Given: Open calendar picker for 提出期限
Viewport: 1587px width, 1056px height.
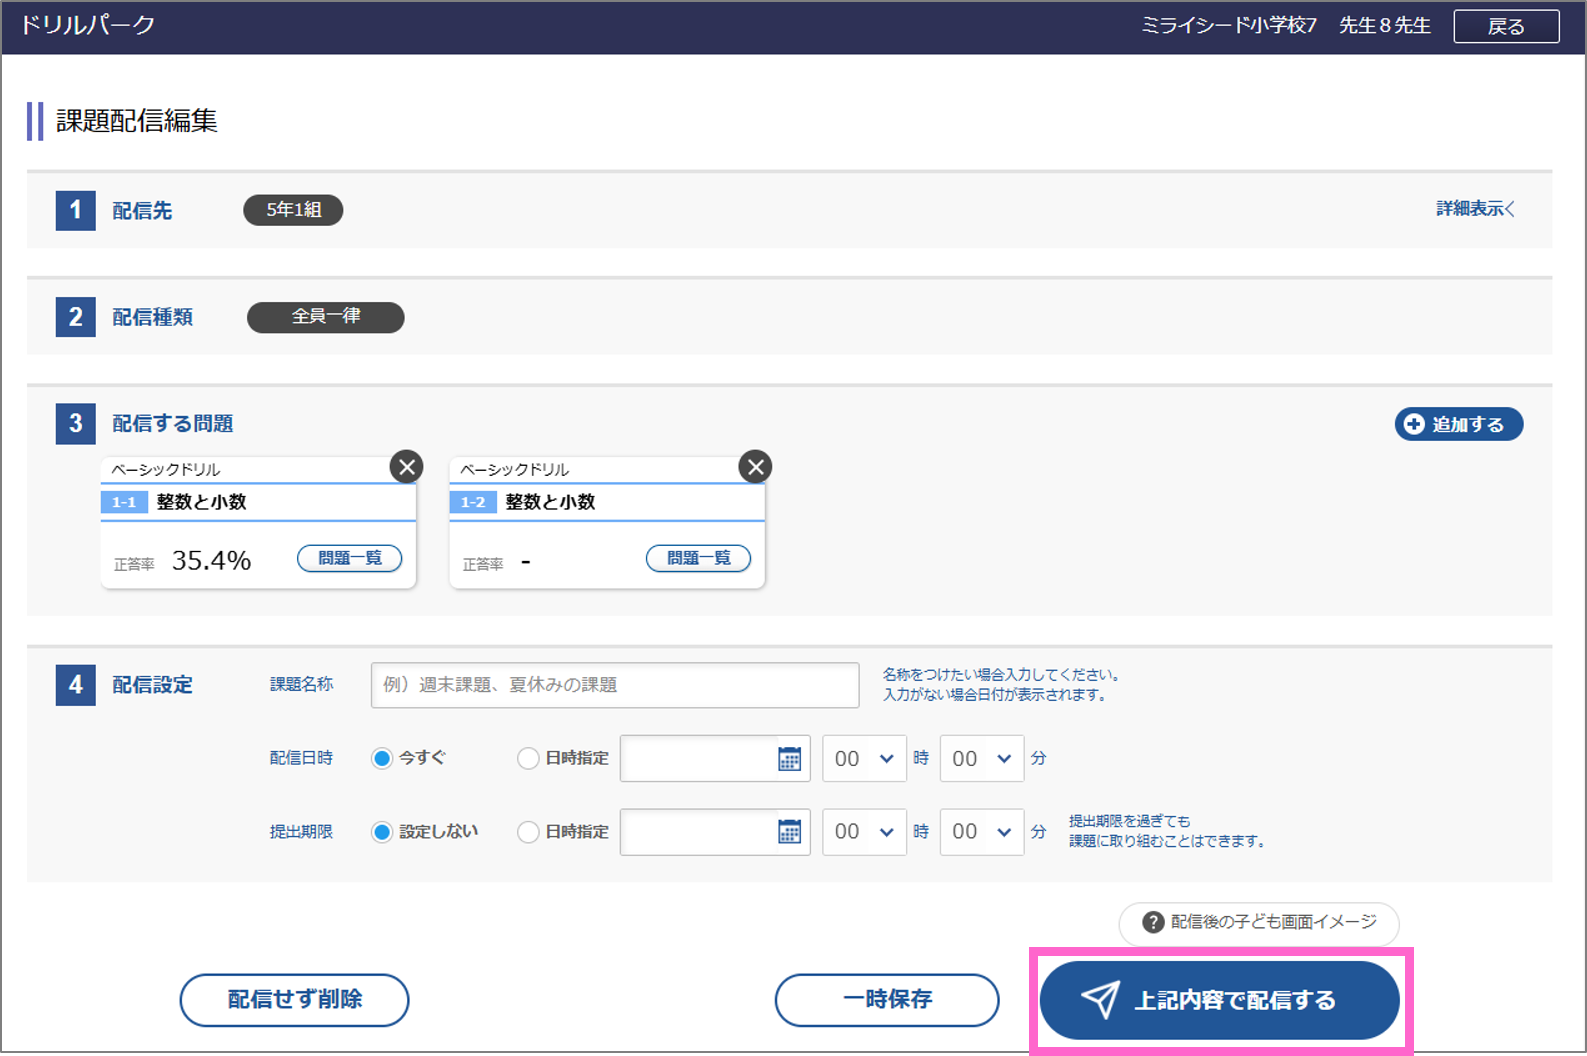Looking at the screenshot, I should (790, 832).
